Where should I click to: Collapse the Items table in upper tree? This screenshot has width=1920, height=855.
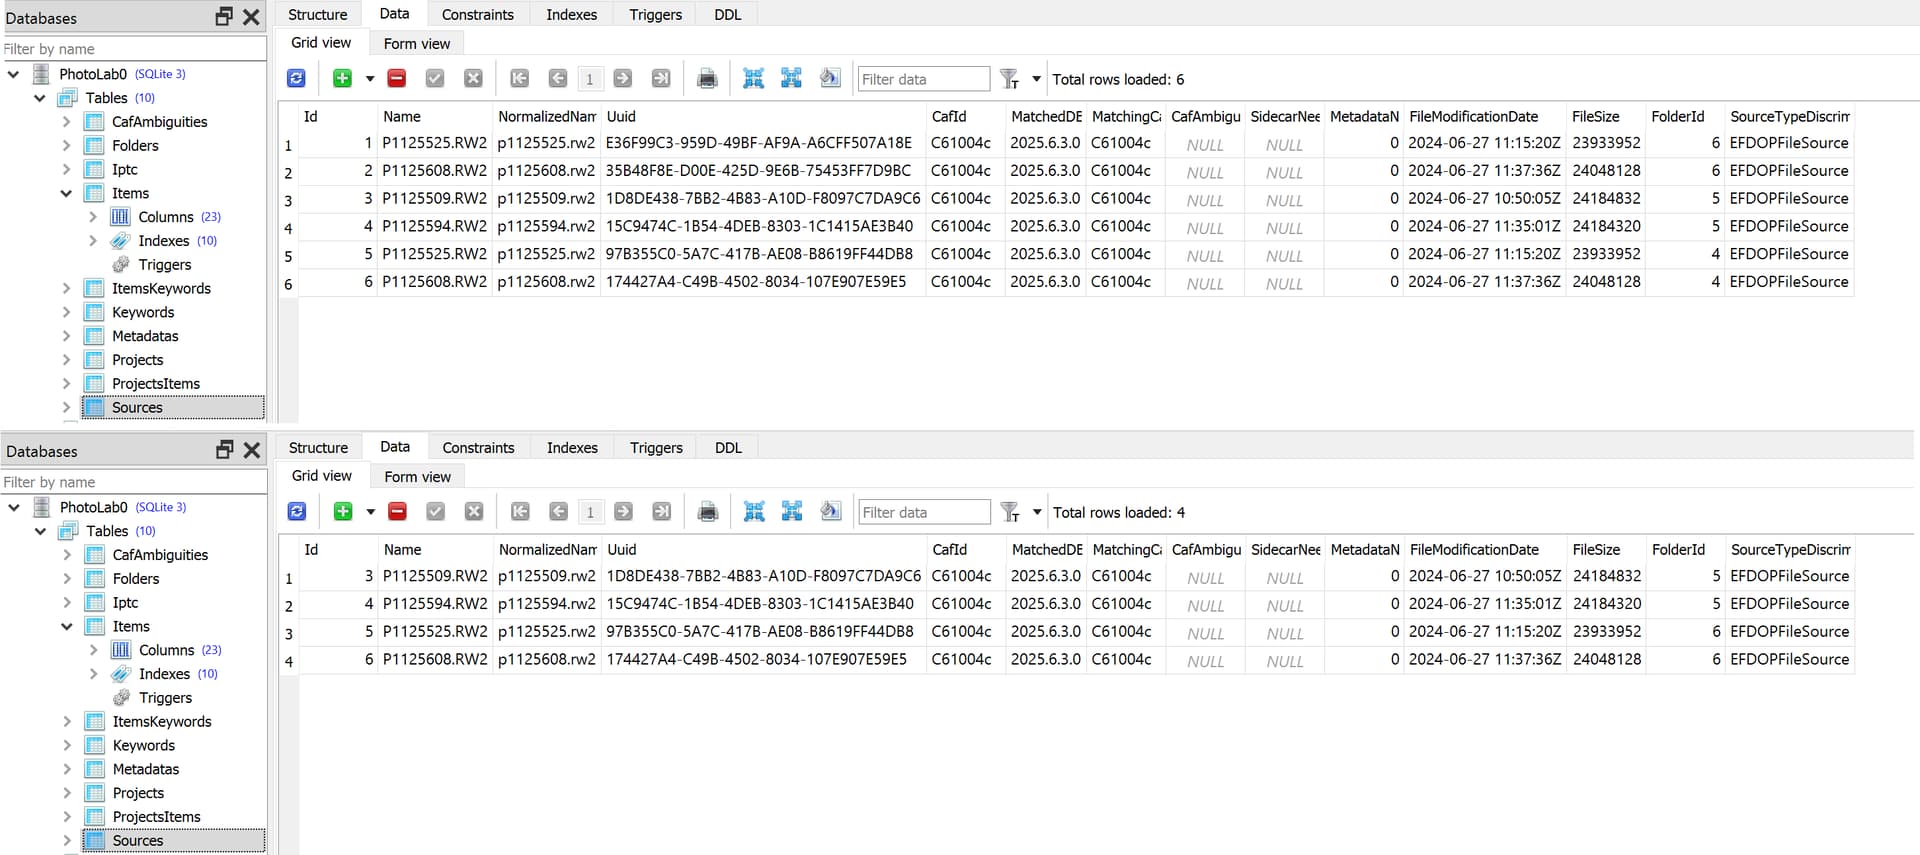(66, 193)
